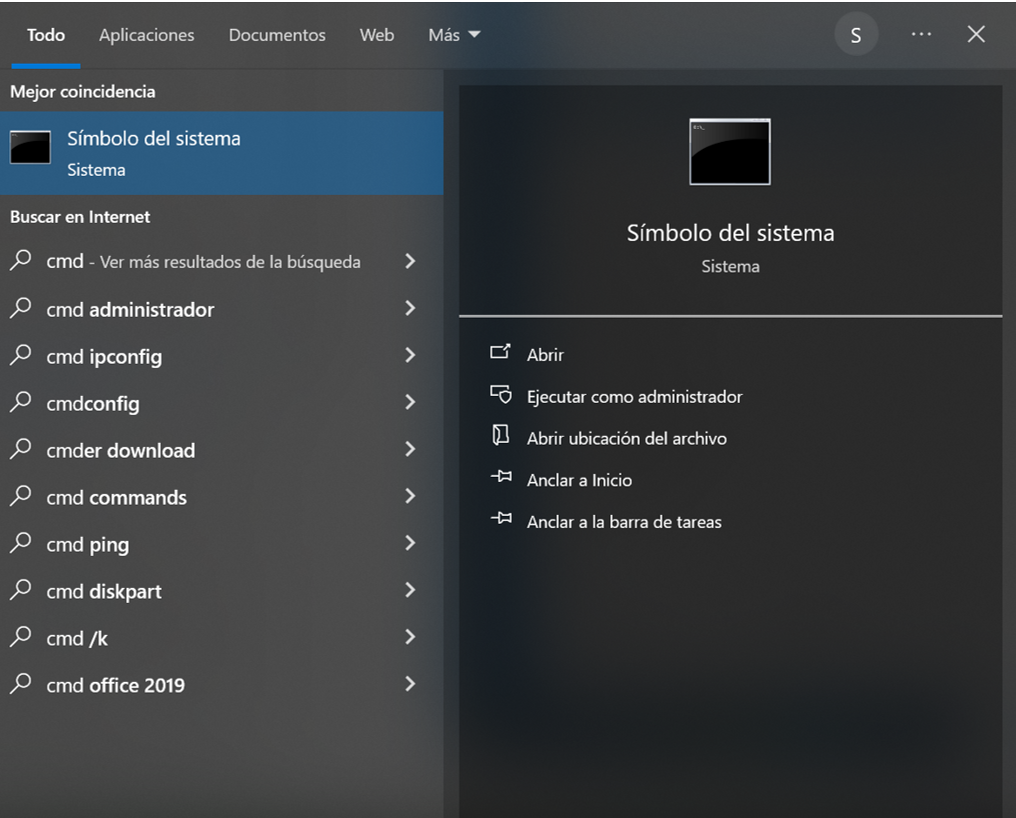Click the magnifier icon beside cmd office 2019

21,683
